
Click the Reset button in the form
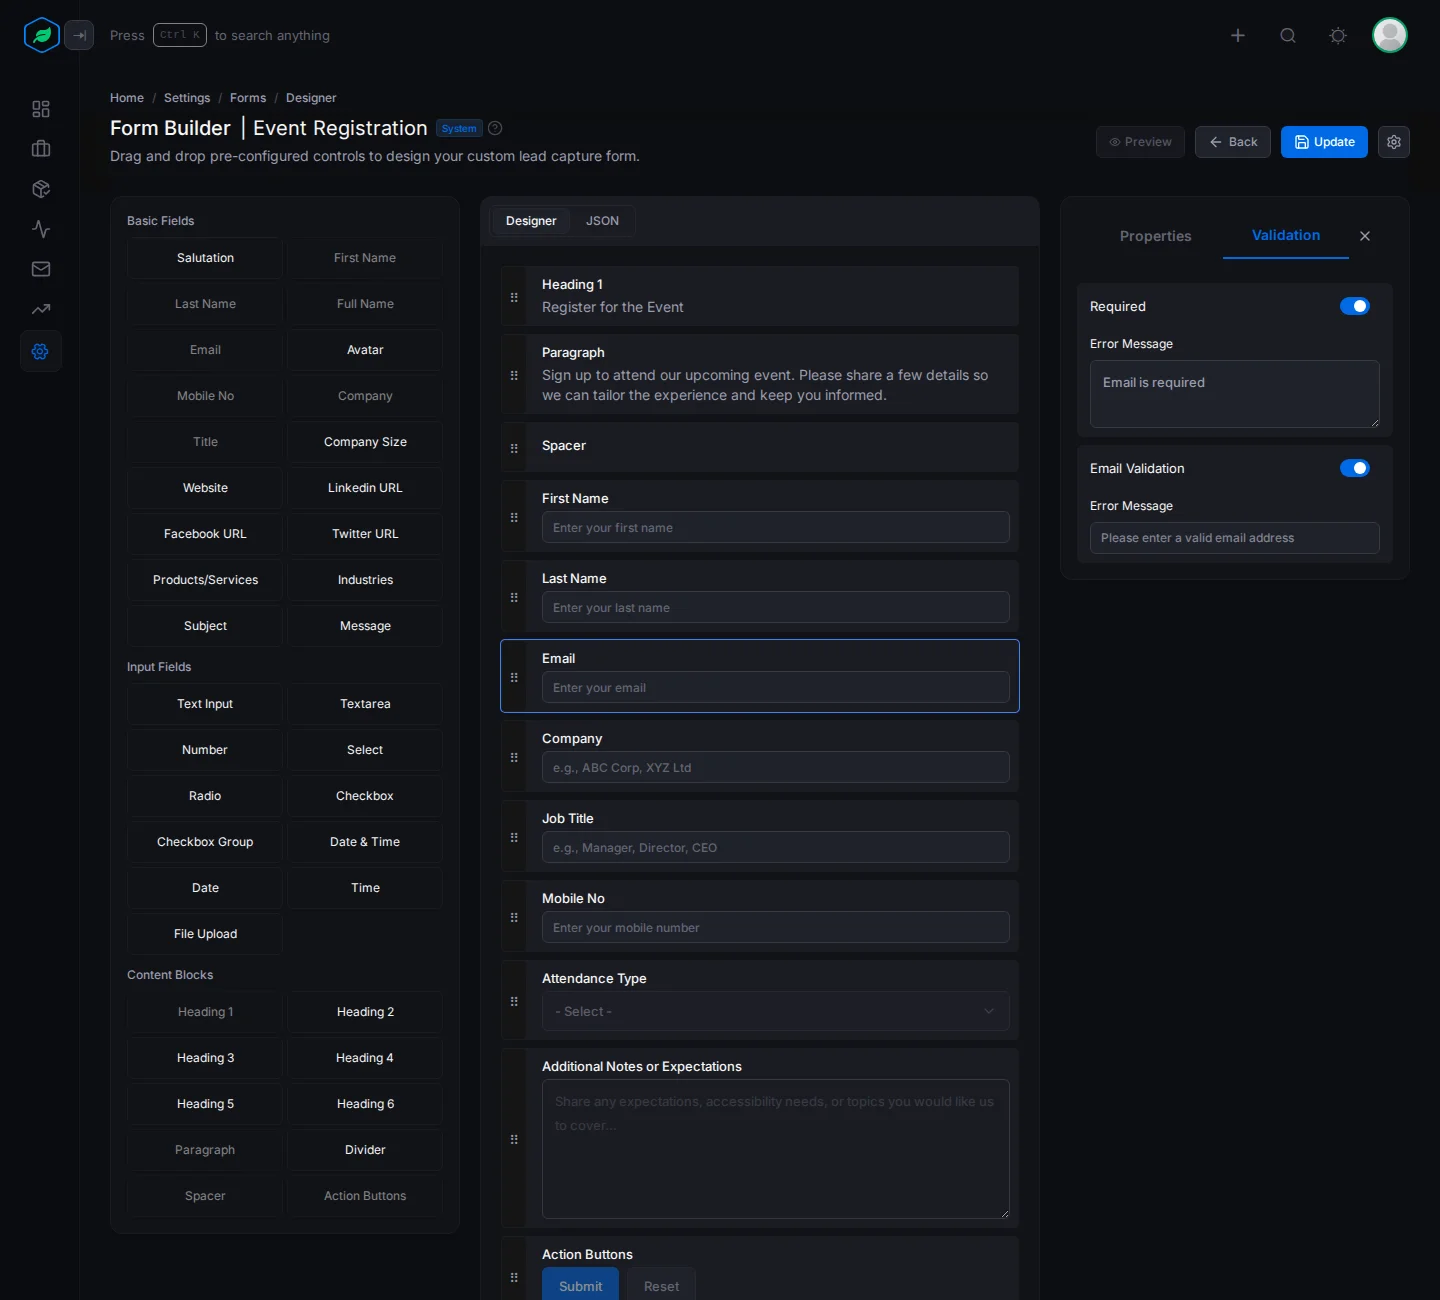[661, 1286]
